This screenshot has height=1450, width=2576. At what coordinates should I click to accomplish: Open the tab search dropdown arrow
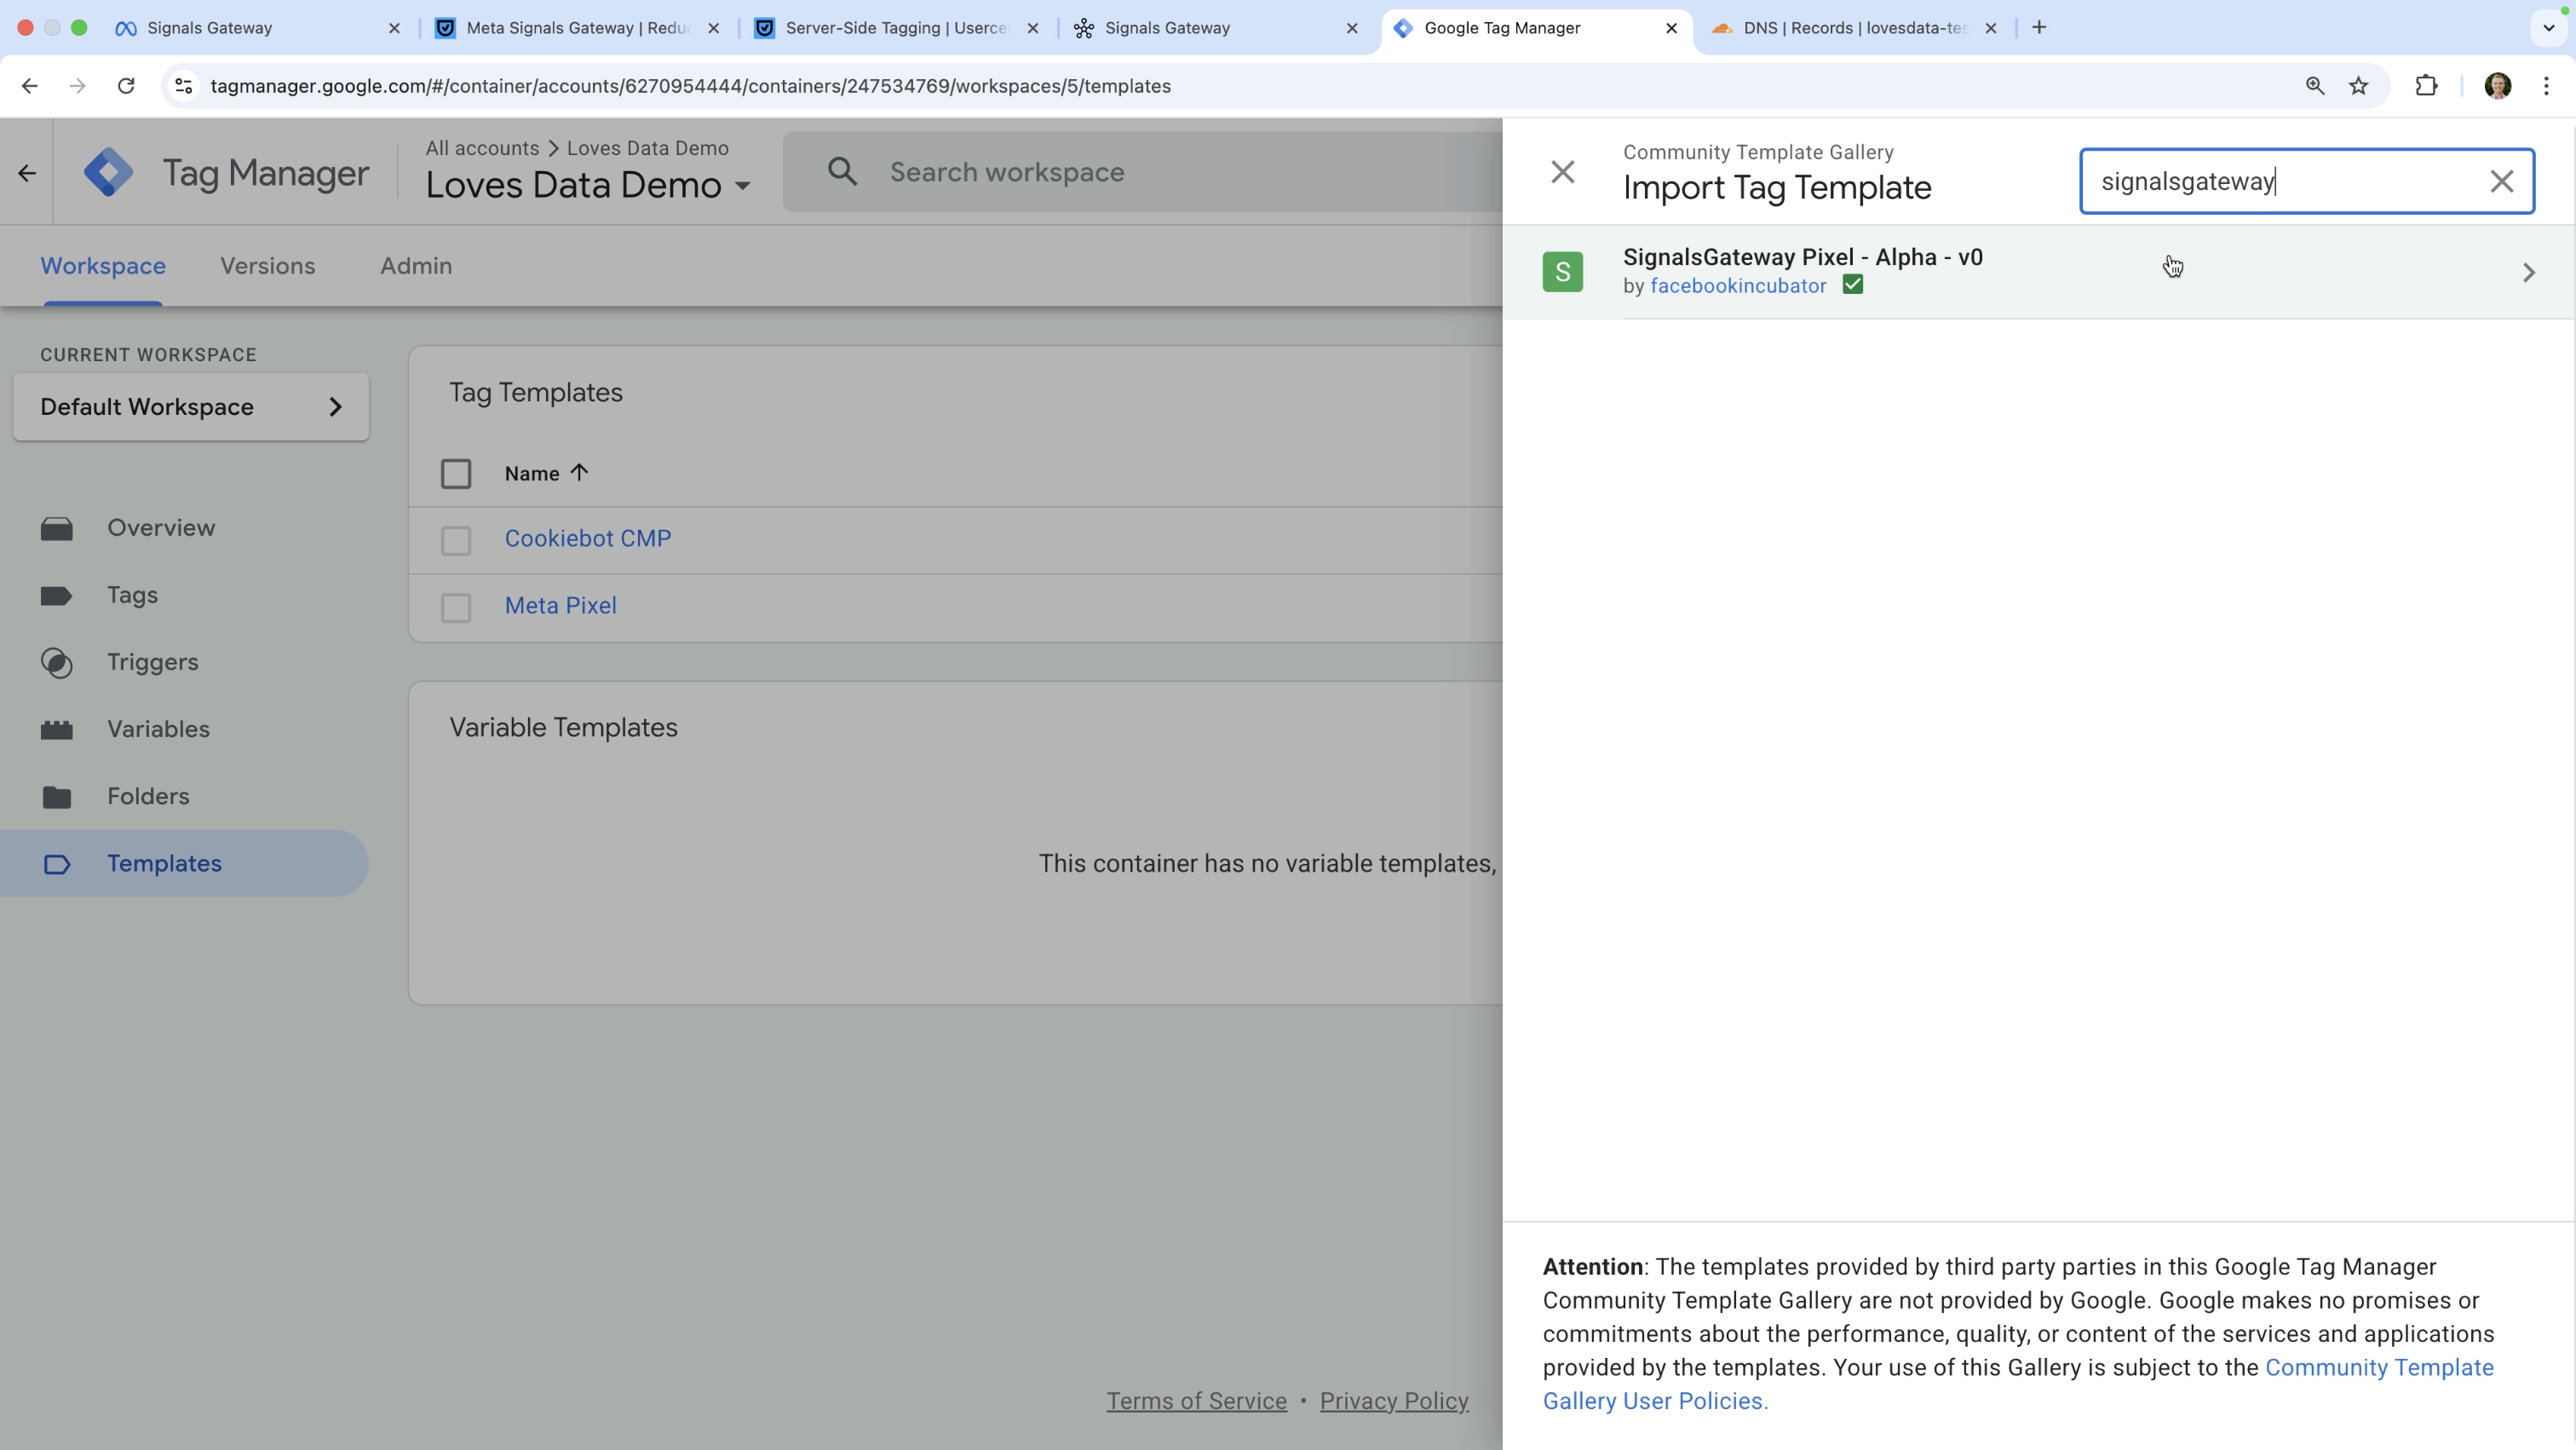(x=2548, y=28)
